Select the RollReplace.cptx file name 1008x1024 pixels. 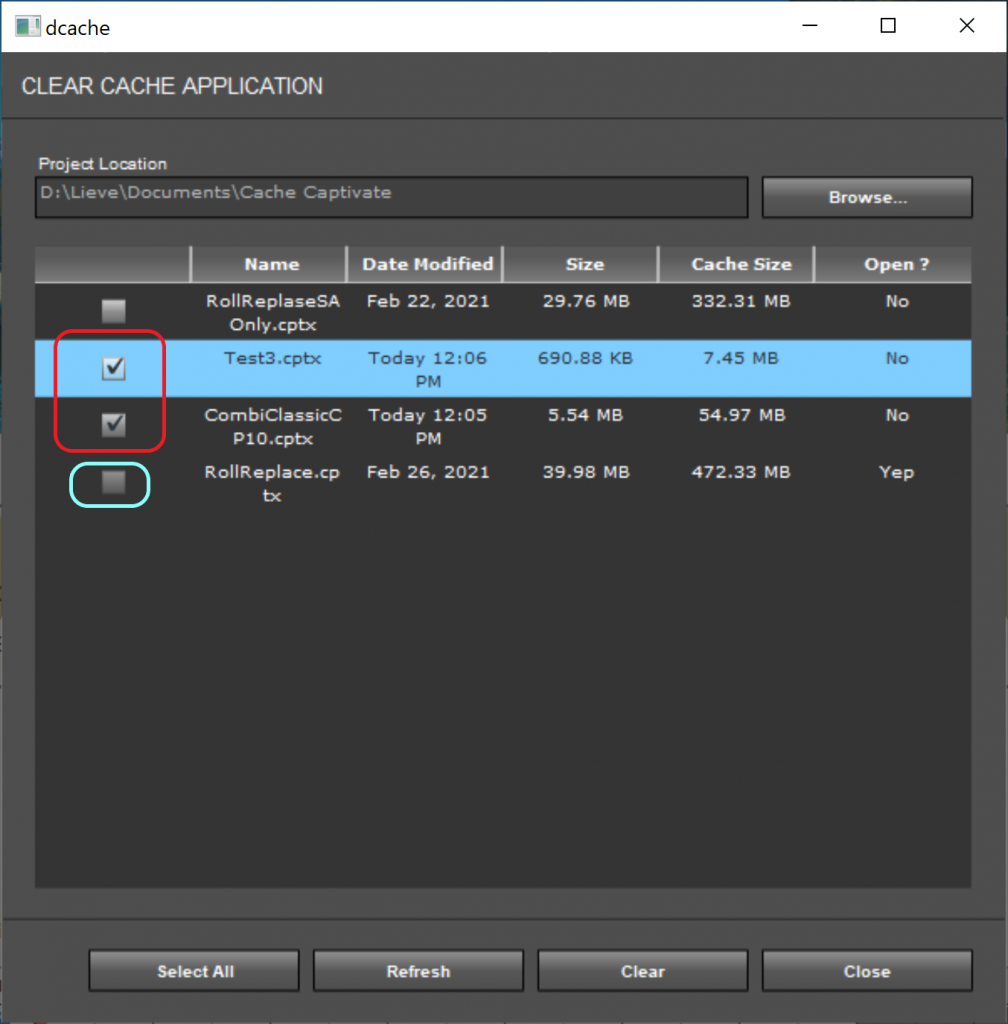click(272, 483)
